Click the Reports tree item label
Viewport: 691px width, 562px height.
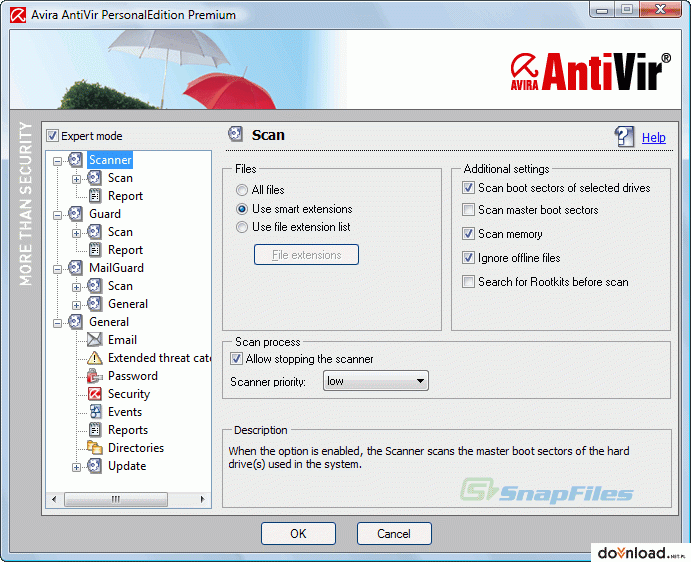[128, 430]
